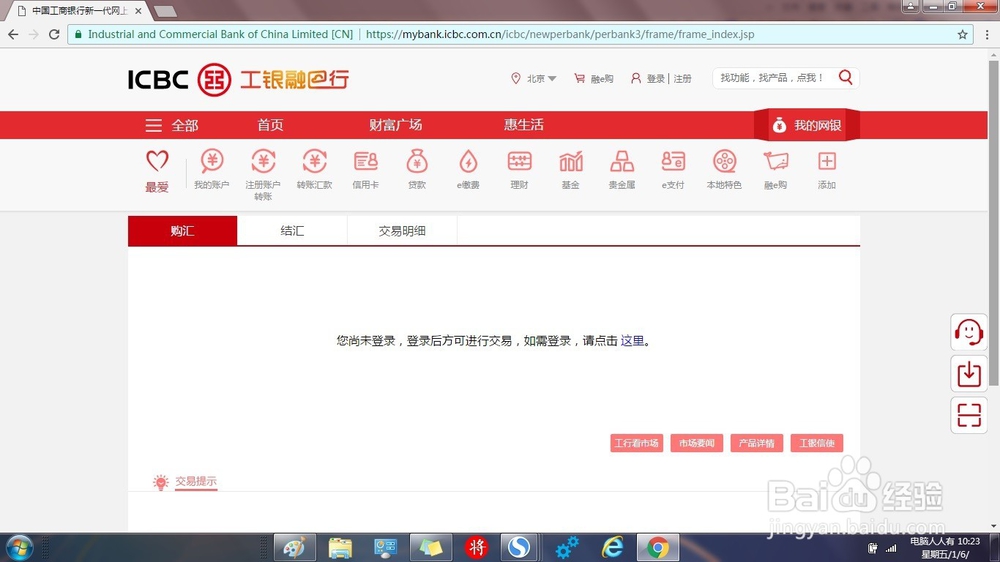Open File Explorer from taskbar
The image size is (1000, 562).
[340, 547]
